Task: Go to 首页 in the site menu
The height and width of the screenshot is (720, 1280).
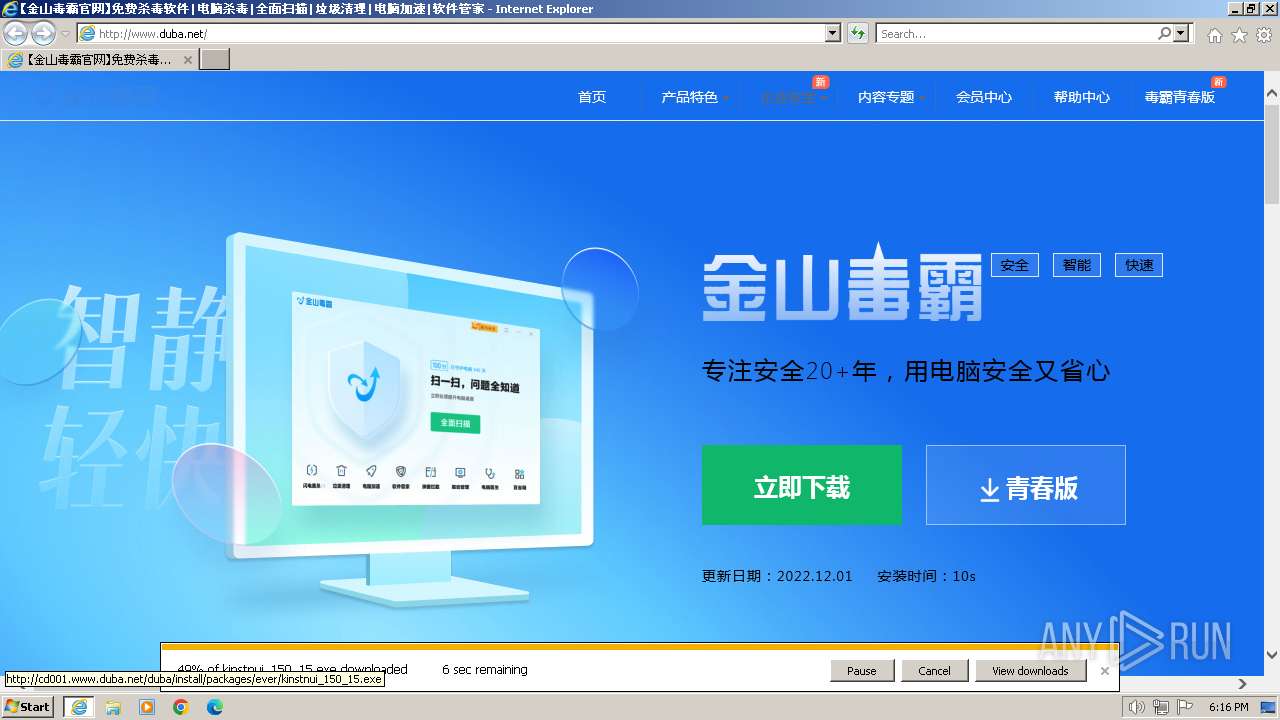Action: [592, 97]
